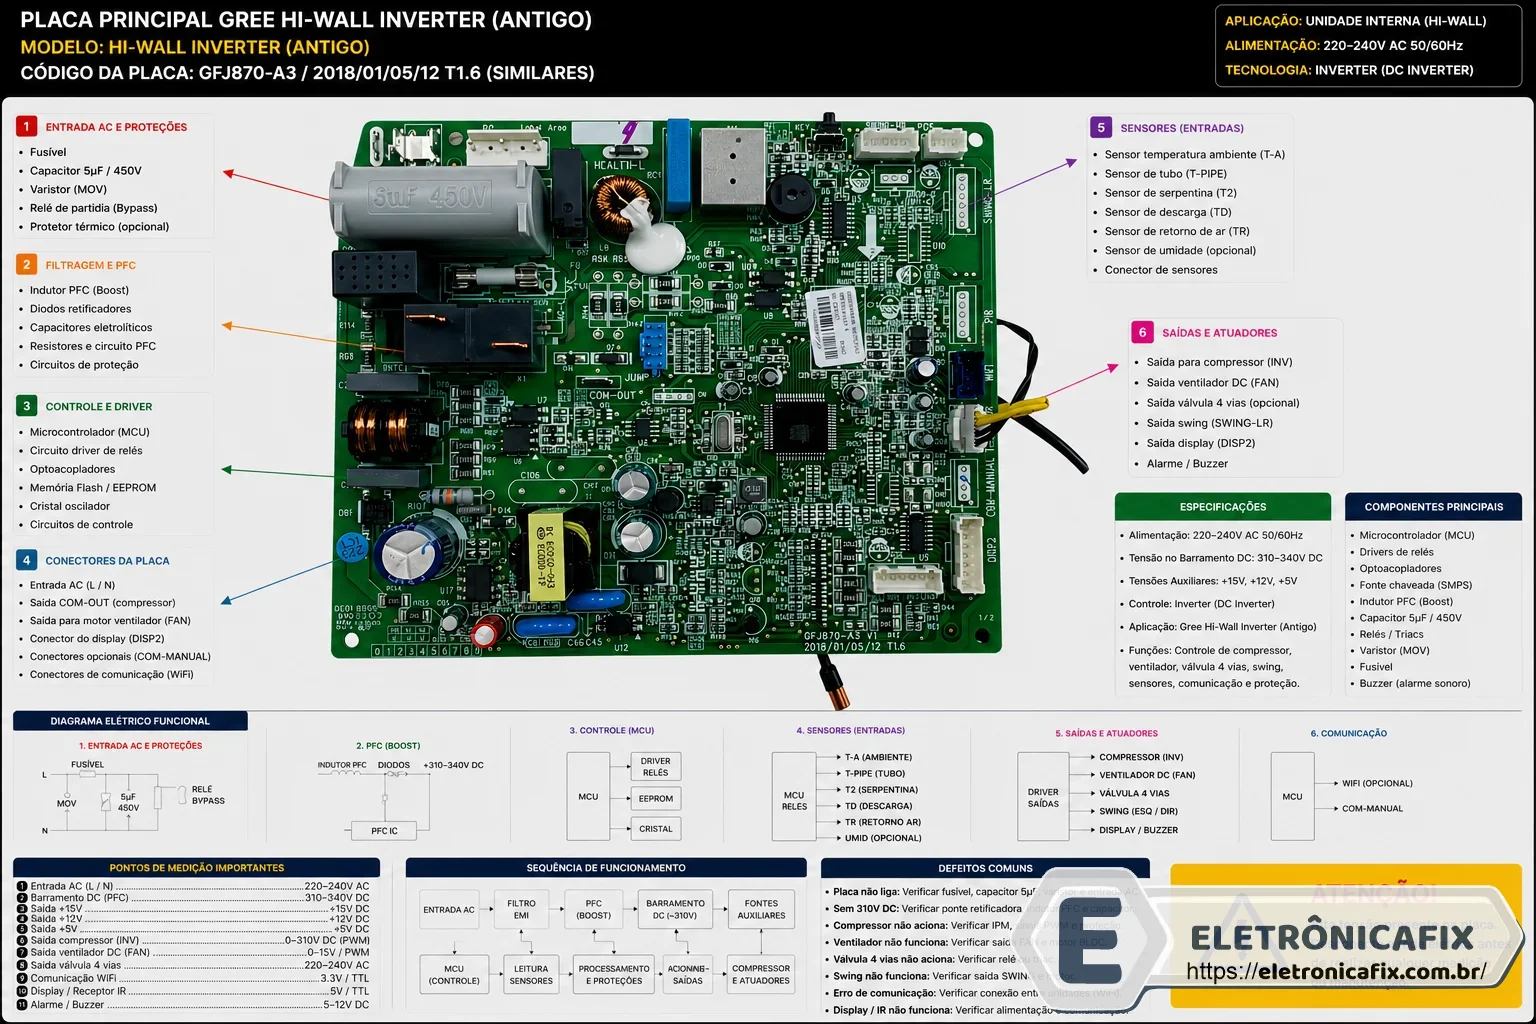Click 'Protetor térmico (opcional)' text
The width and height of the screenshot is (1536, 1024).
(99, 227)
